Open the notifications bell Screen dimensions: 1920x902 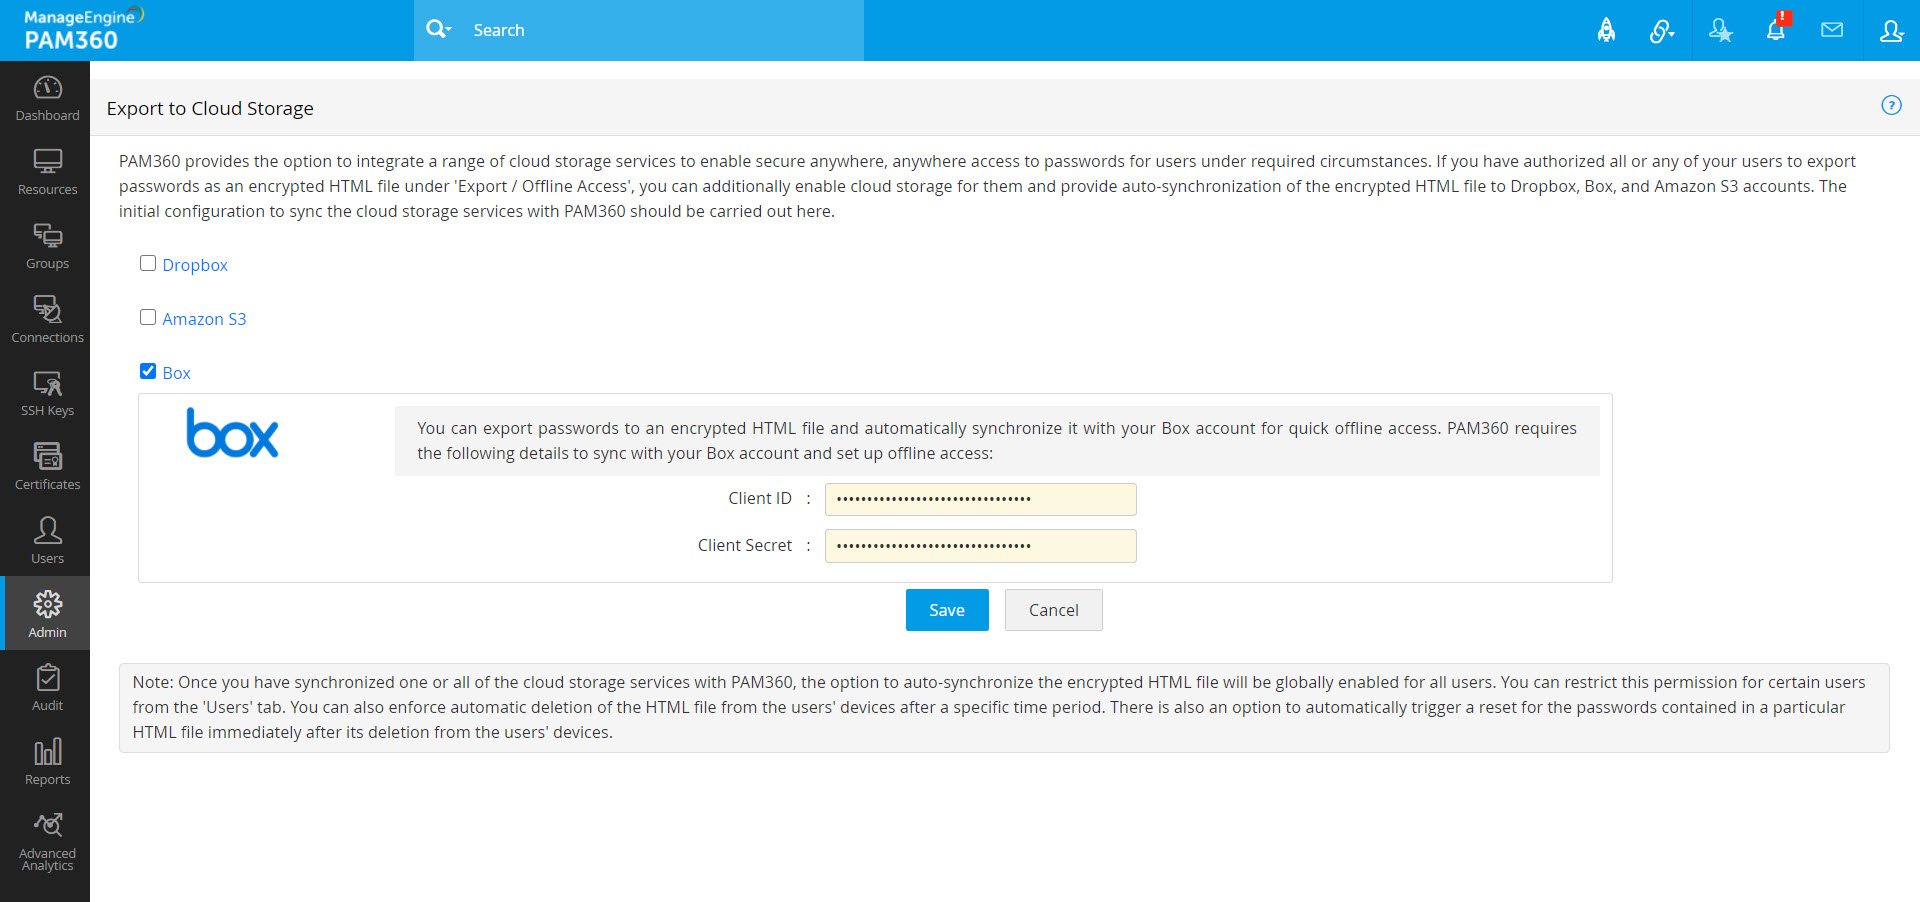pos(1776,29)
